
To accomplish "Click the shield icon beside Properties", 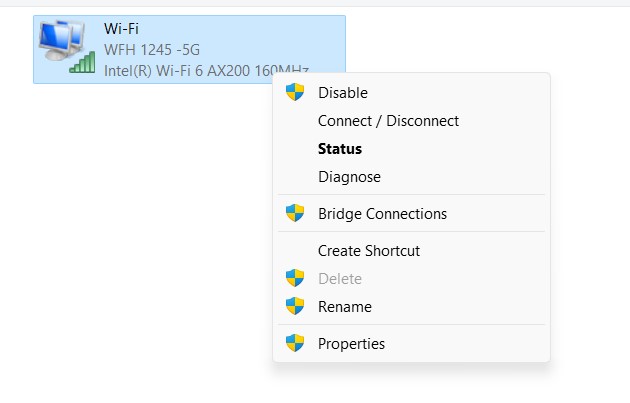I will [x=295, y=344].
